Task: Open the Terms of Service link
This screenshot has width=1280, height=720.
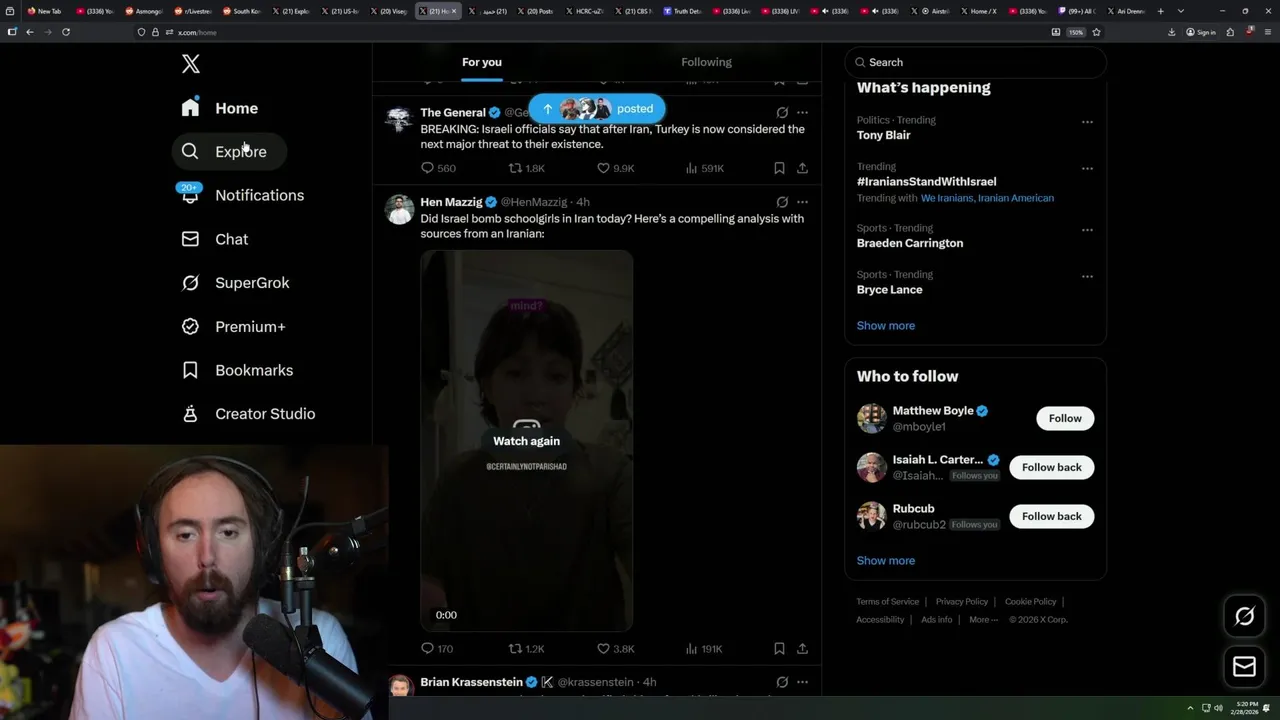Action: tap(887, 602)
